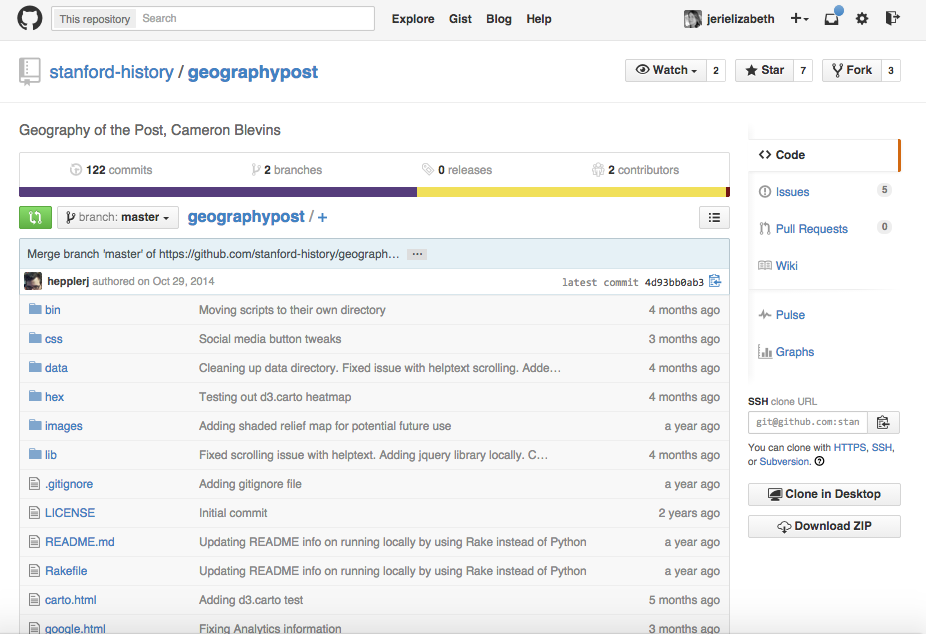Create new file with plus link
The image size is (926, 634).
click(322, 217)
